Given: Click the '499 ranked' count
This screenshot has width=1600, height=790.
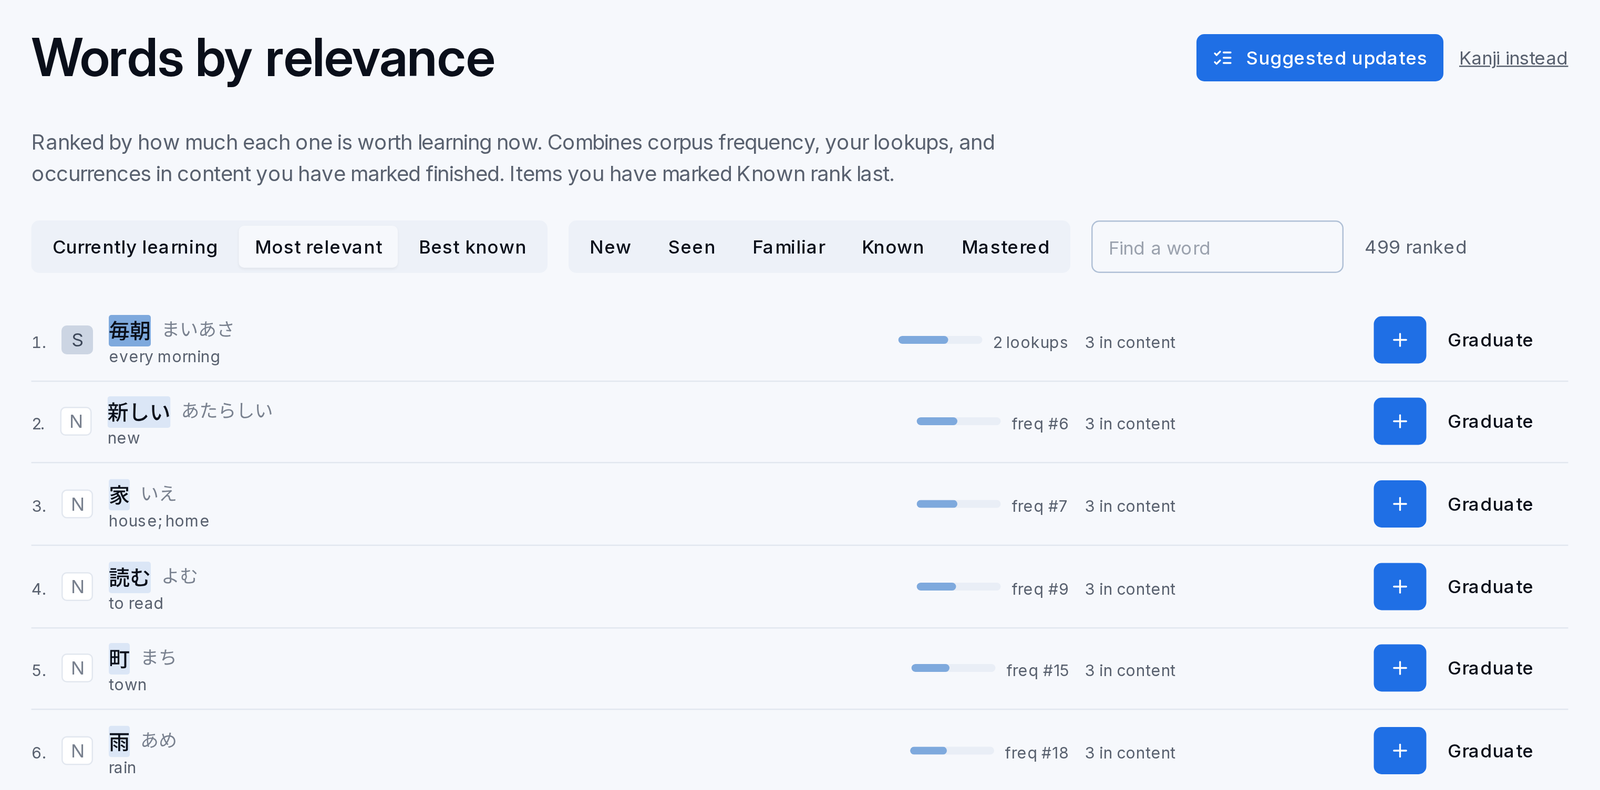Looking at the screenshot, I should pos(1415,247).
